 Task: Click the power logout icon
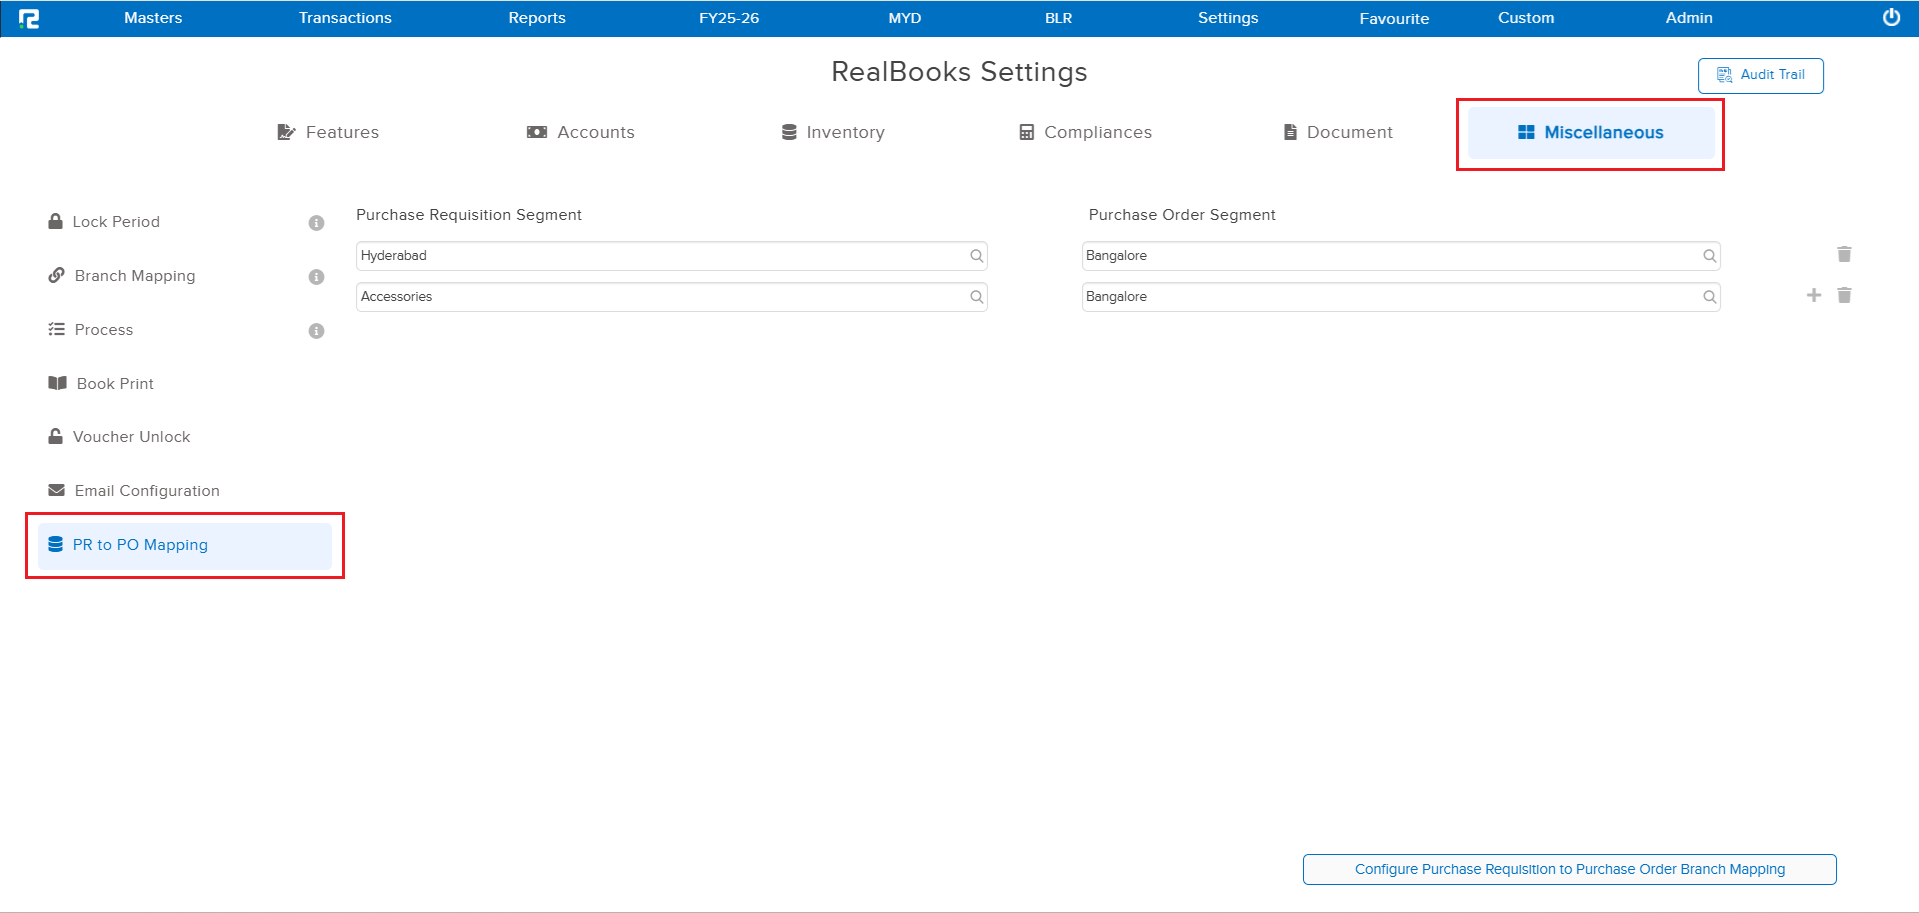point(1891,18)
